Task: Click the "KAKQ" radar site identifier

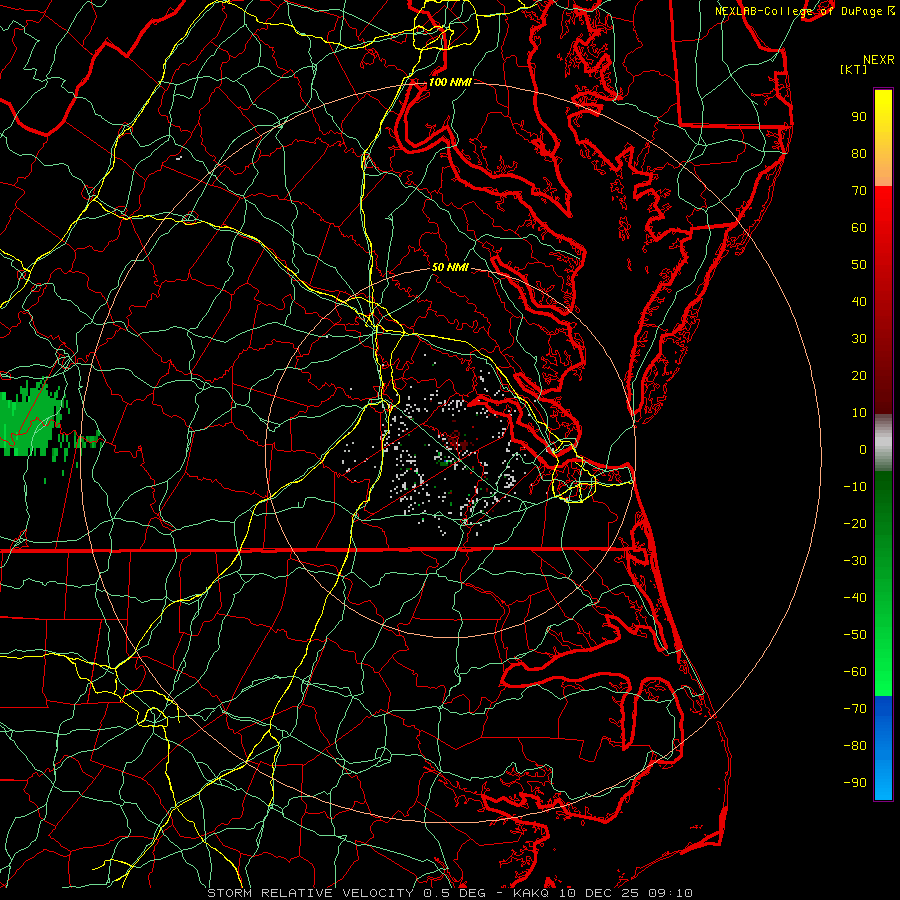Action: (530, 893)
